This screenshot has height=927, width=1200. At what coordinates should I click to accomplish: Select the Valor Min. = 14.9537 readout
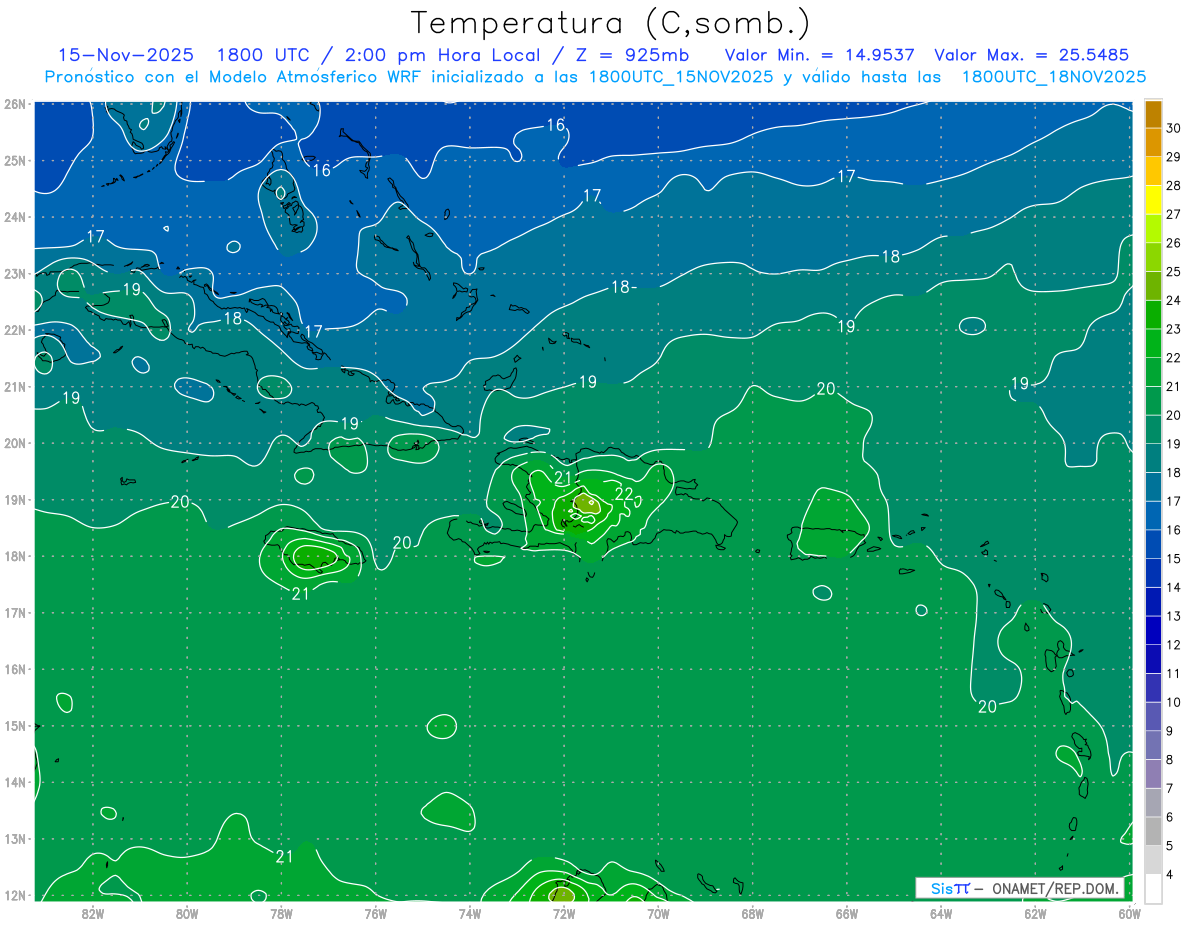[x=821, y=55]
